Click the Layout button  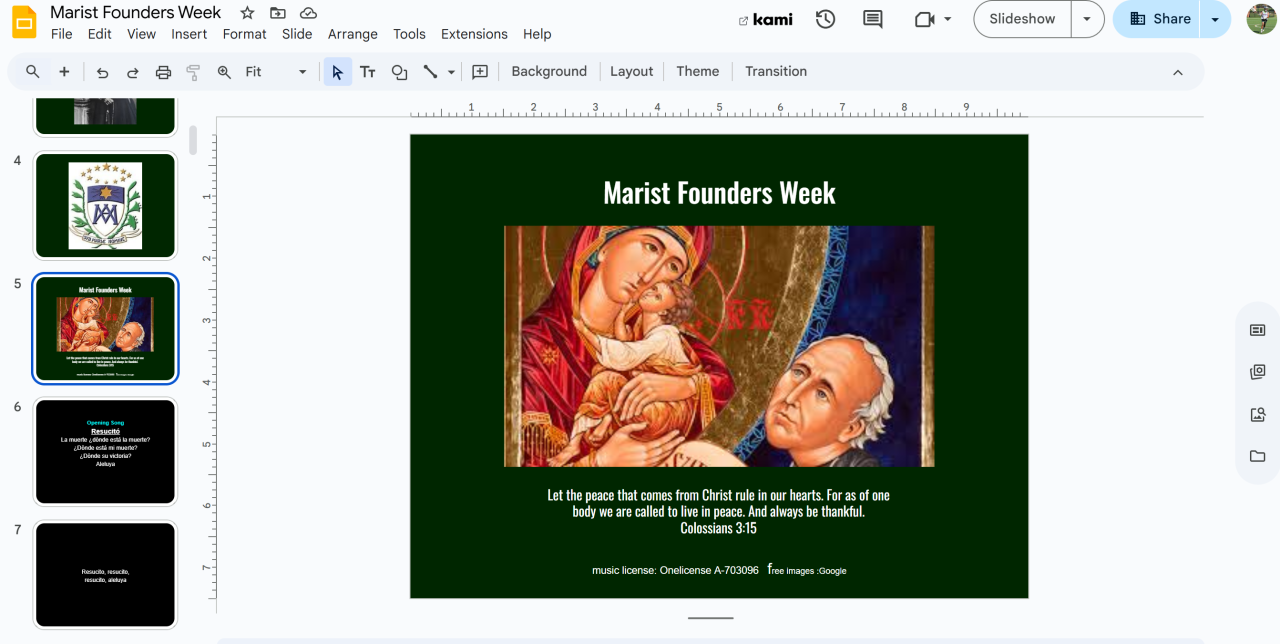tap(631, 71)
